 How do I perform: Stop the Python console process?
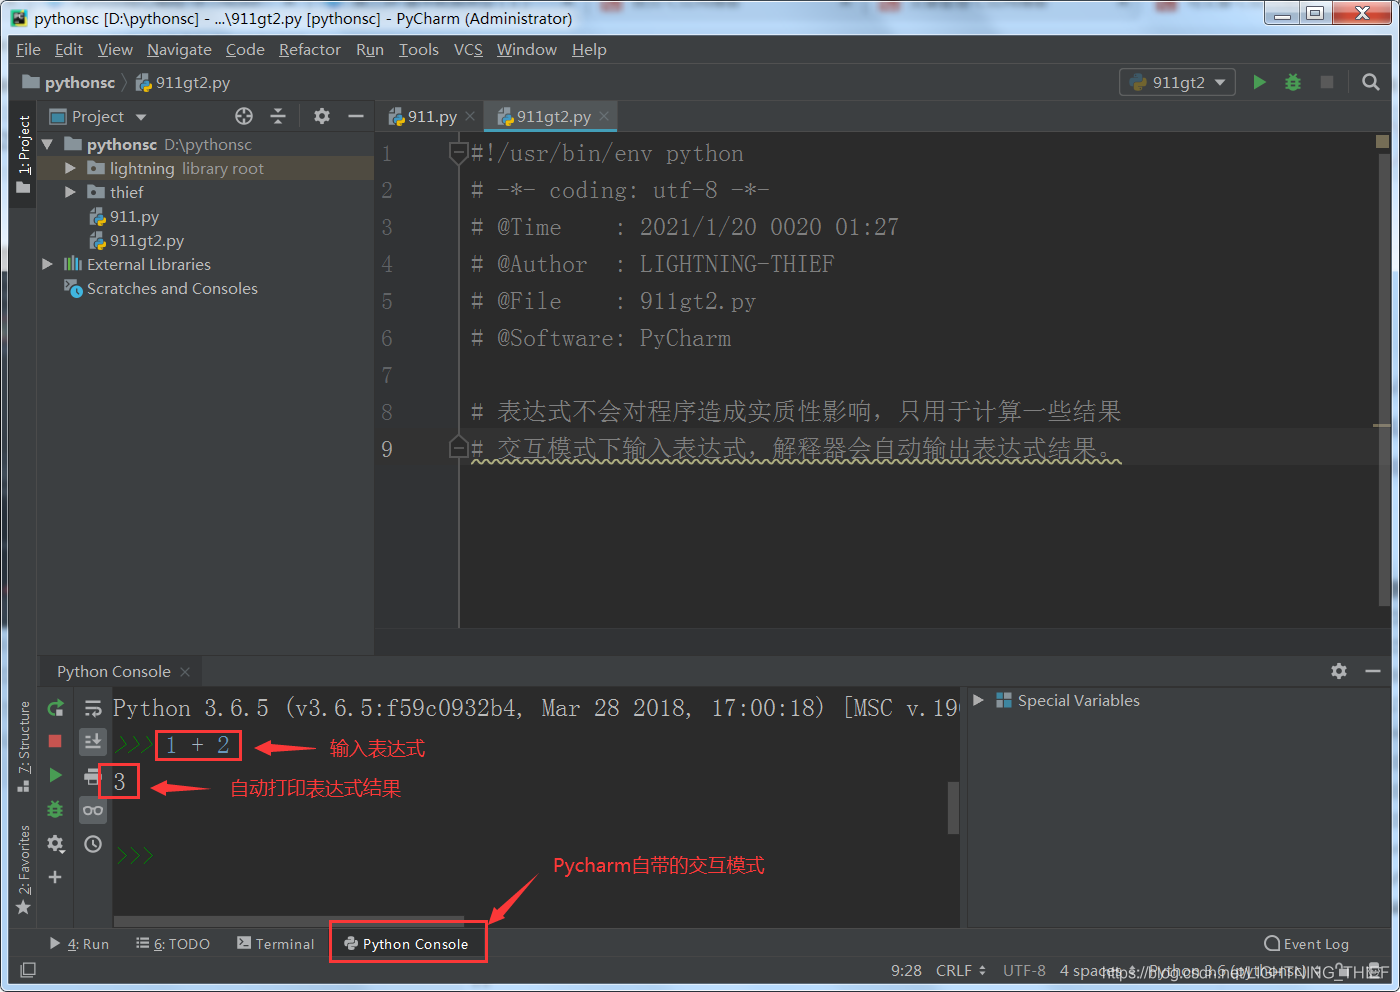pyautogui.click(x=56, y=741)
